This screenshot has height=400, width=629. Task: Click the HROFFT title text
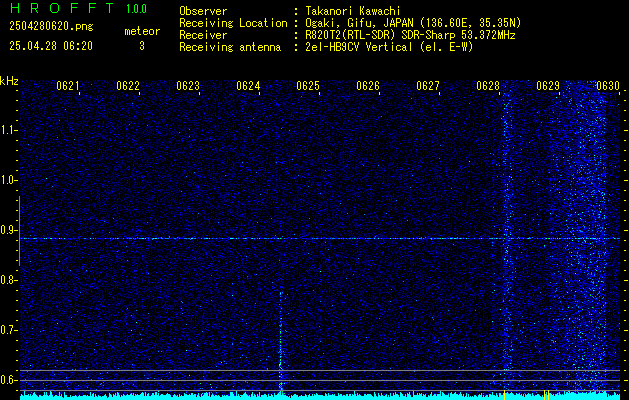pos(62,8)
